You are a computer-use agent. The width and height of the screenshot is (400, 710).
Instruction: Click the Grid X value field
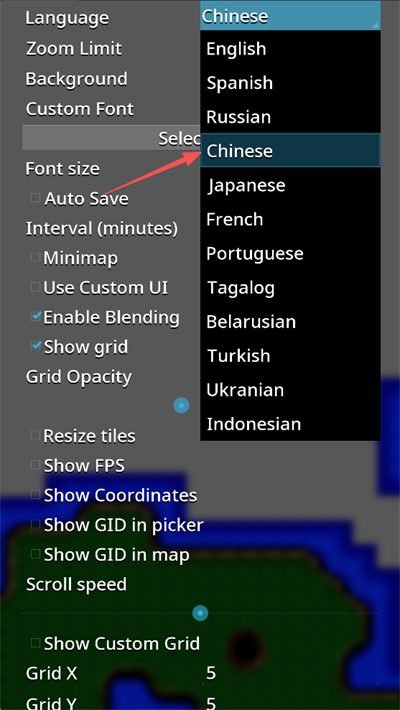(x=290, y=673)
